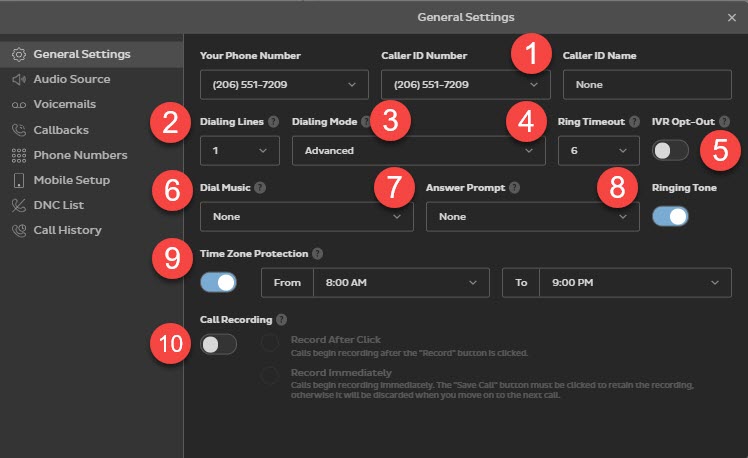The height and width of the screenshot is (458, 748).
Task: Click the Audio Source speaker icon in sidebar
Action: pos(18,79)
